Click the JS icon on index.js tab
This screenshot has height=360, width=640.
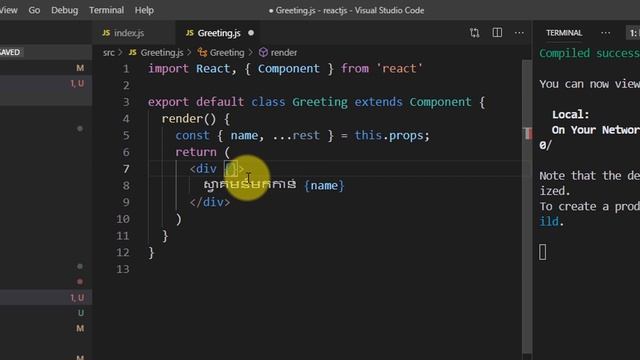(x=106, y=33)
